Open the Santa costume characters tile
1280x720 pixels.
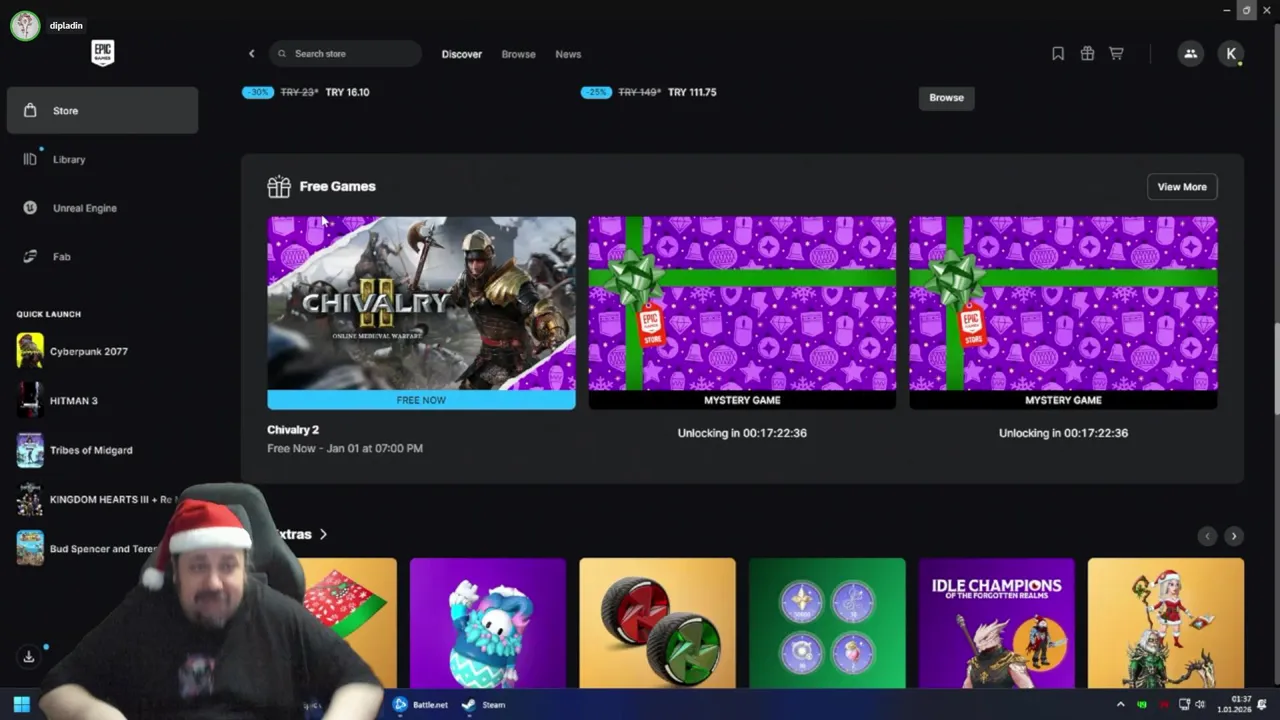(x=1166, y=623)
